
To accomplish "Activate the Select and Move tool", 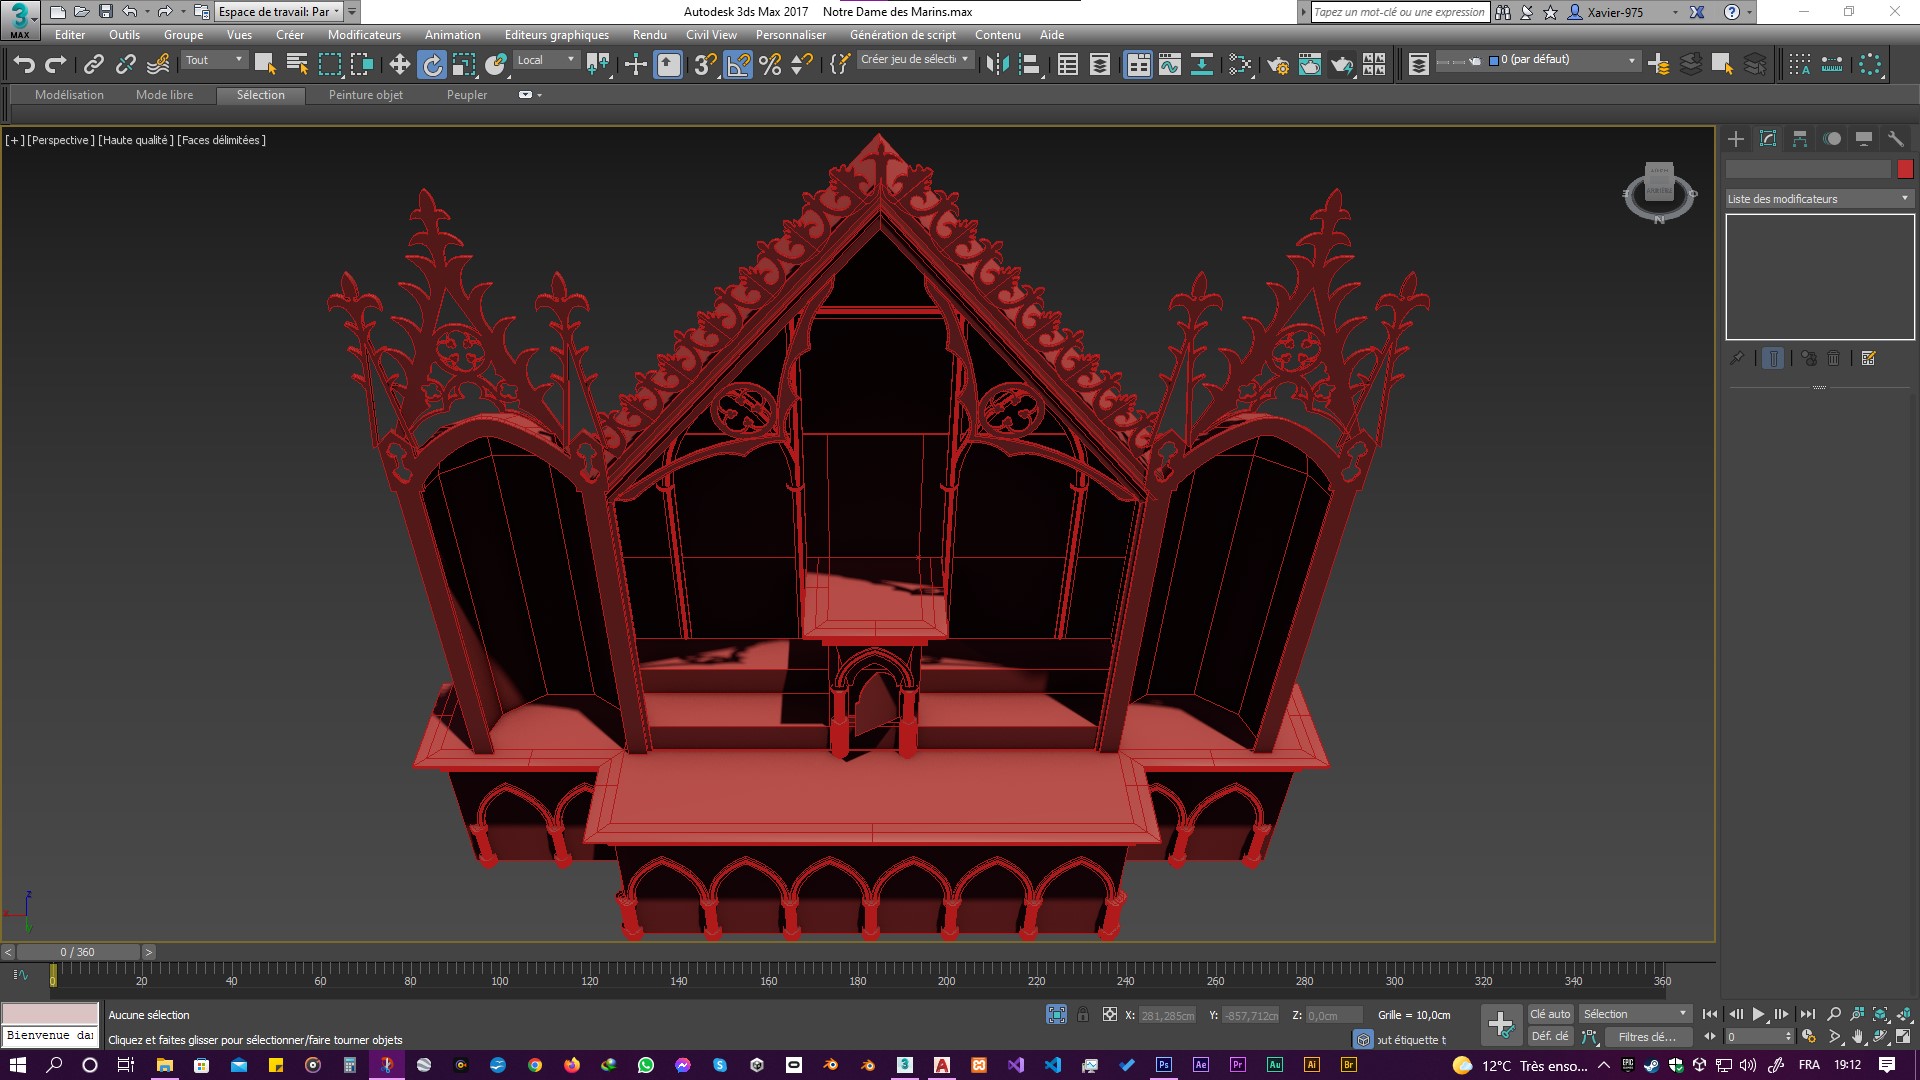I will [399, 65].
